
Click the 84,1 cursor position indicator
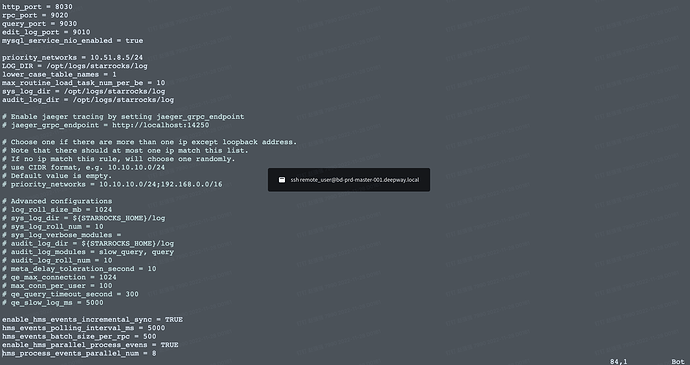(x=619, y=361)
